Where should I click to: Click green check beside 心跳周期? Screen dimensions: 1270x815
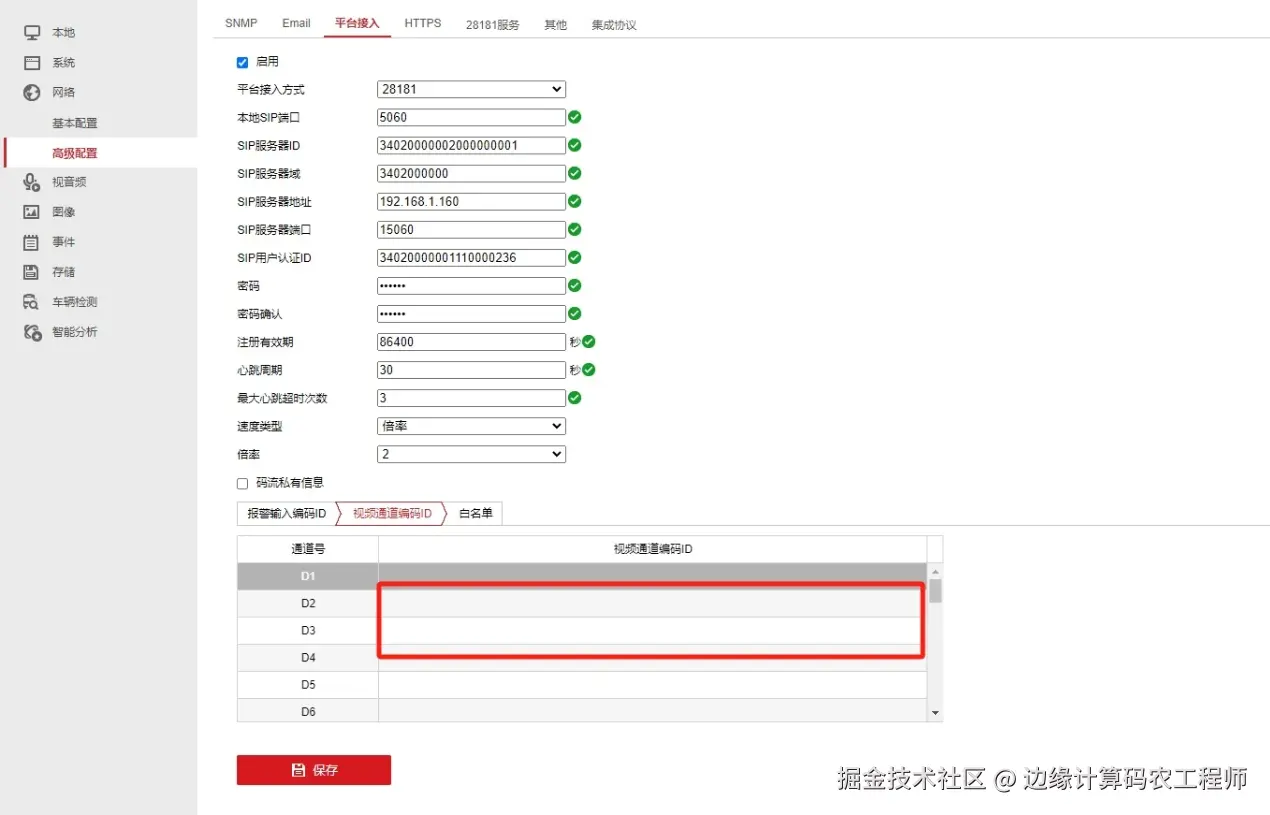(589, 370)
